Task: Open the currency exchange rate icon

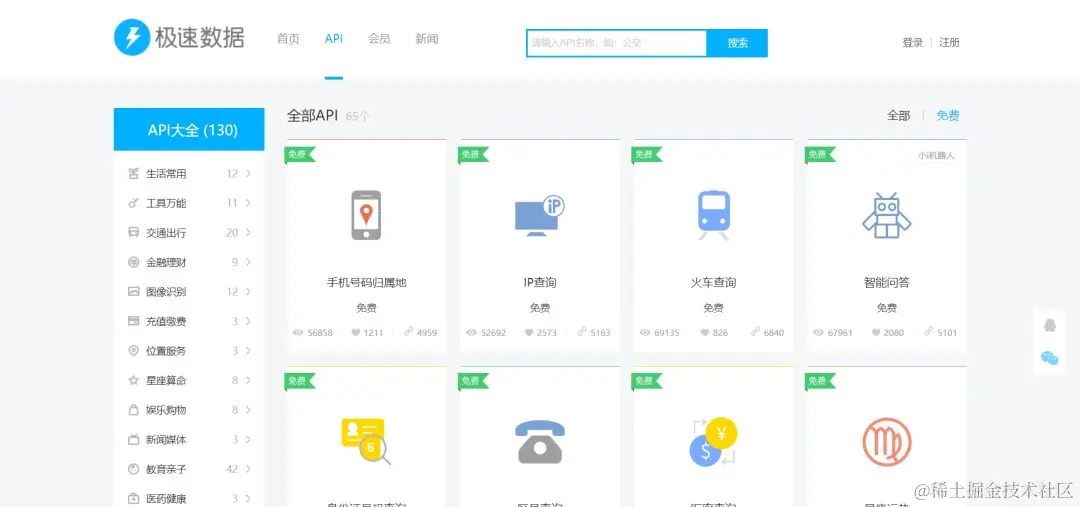Action: pos(713,441)
